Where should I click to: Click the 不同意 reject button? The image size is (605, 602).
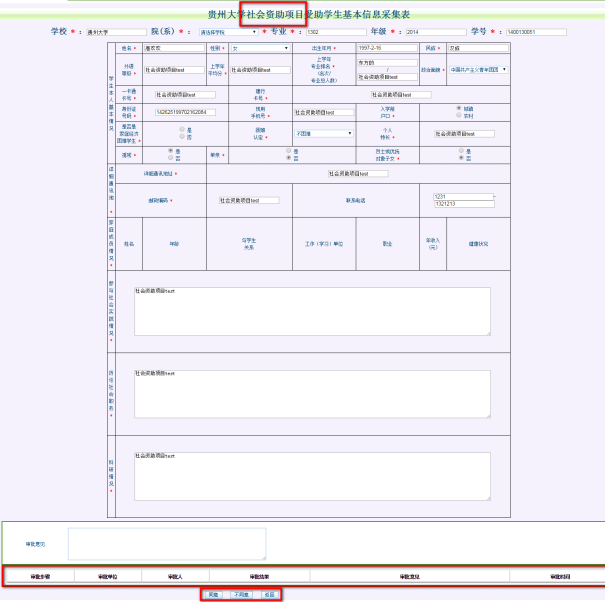(242, 595)
